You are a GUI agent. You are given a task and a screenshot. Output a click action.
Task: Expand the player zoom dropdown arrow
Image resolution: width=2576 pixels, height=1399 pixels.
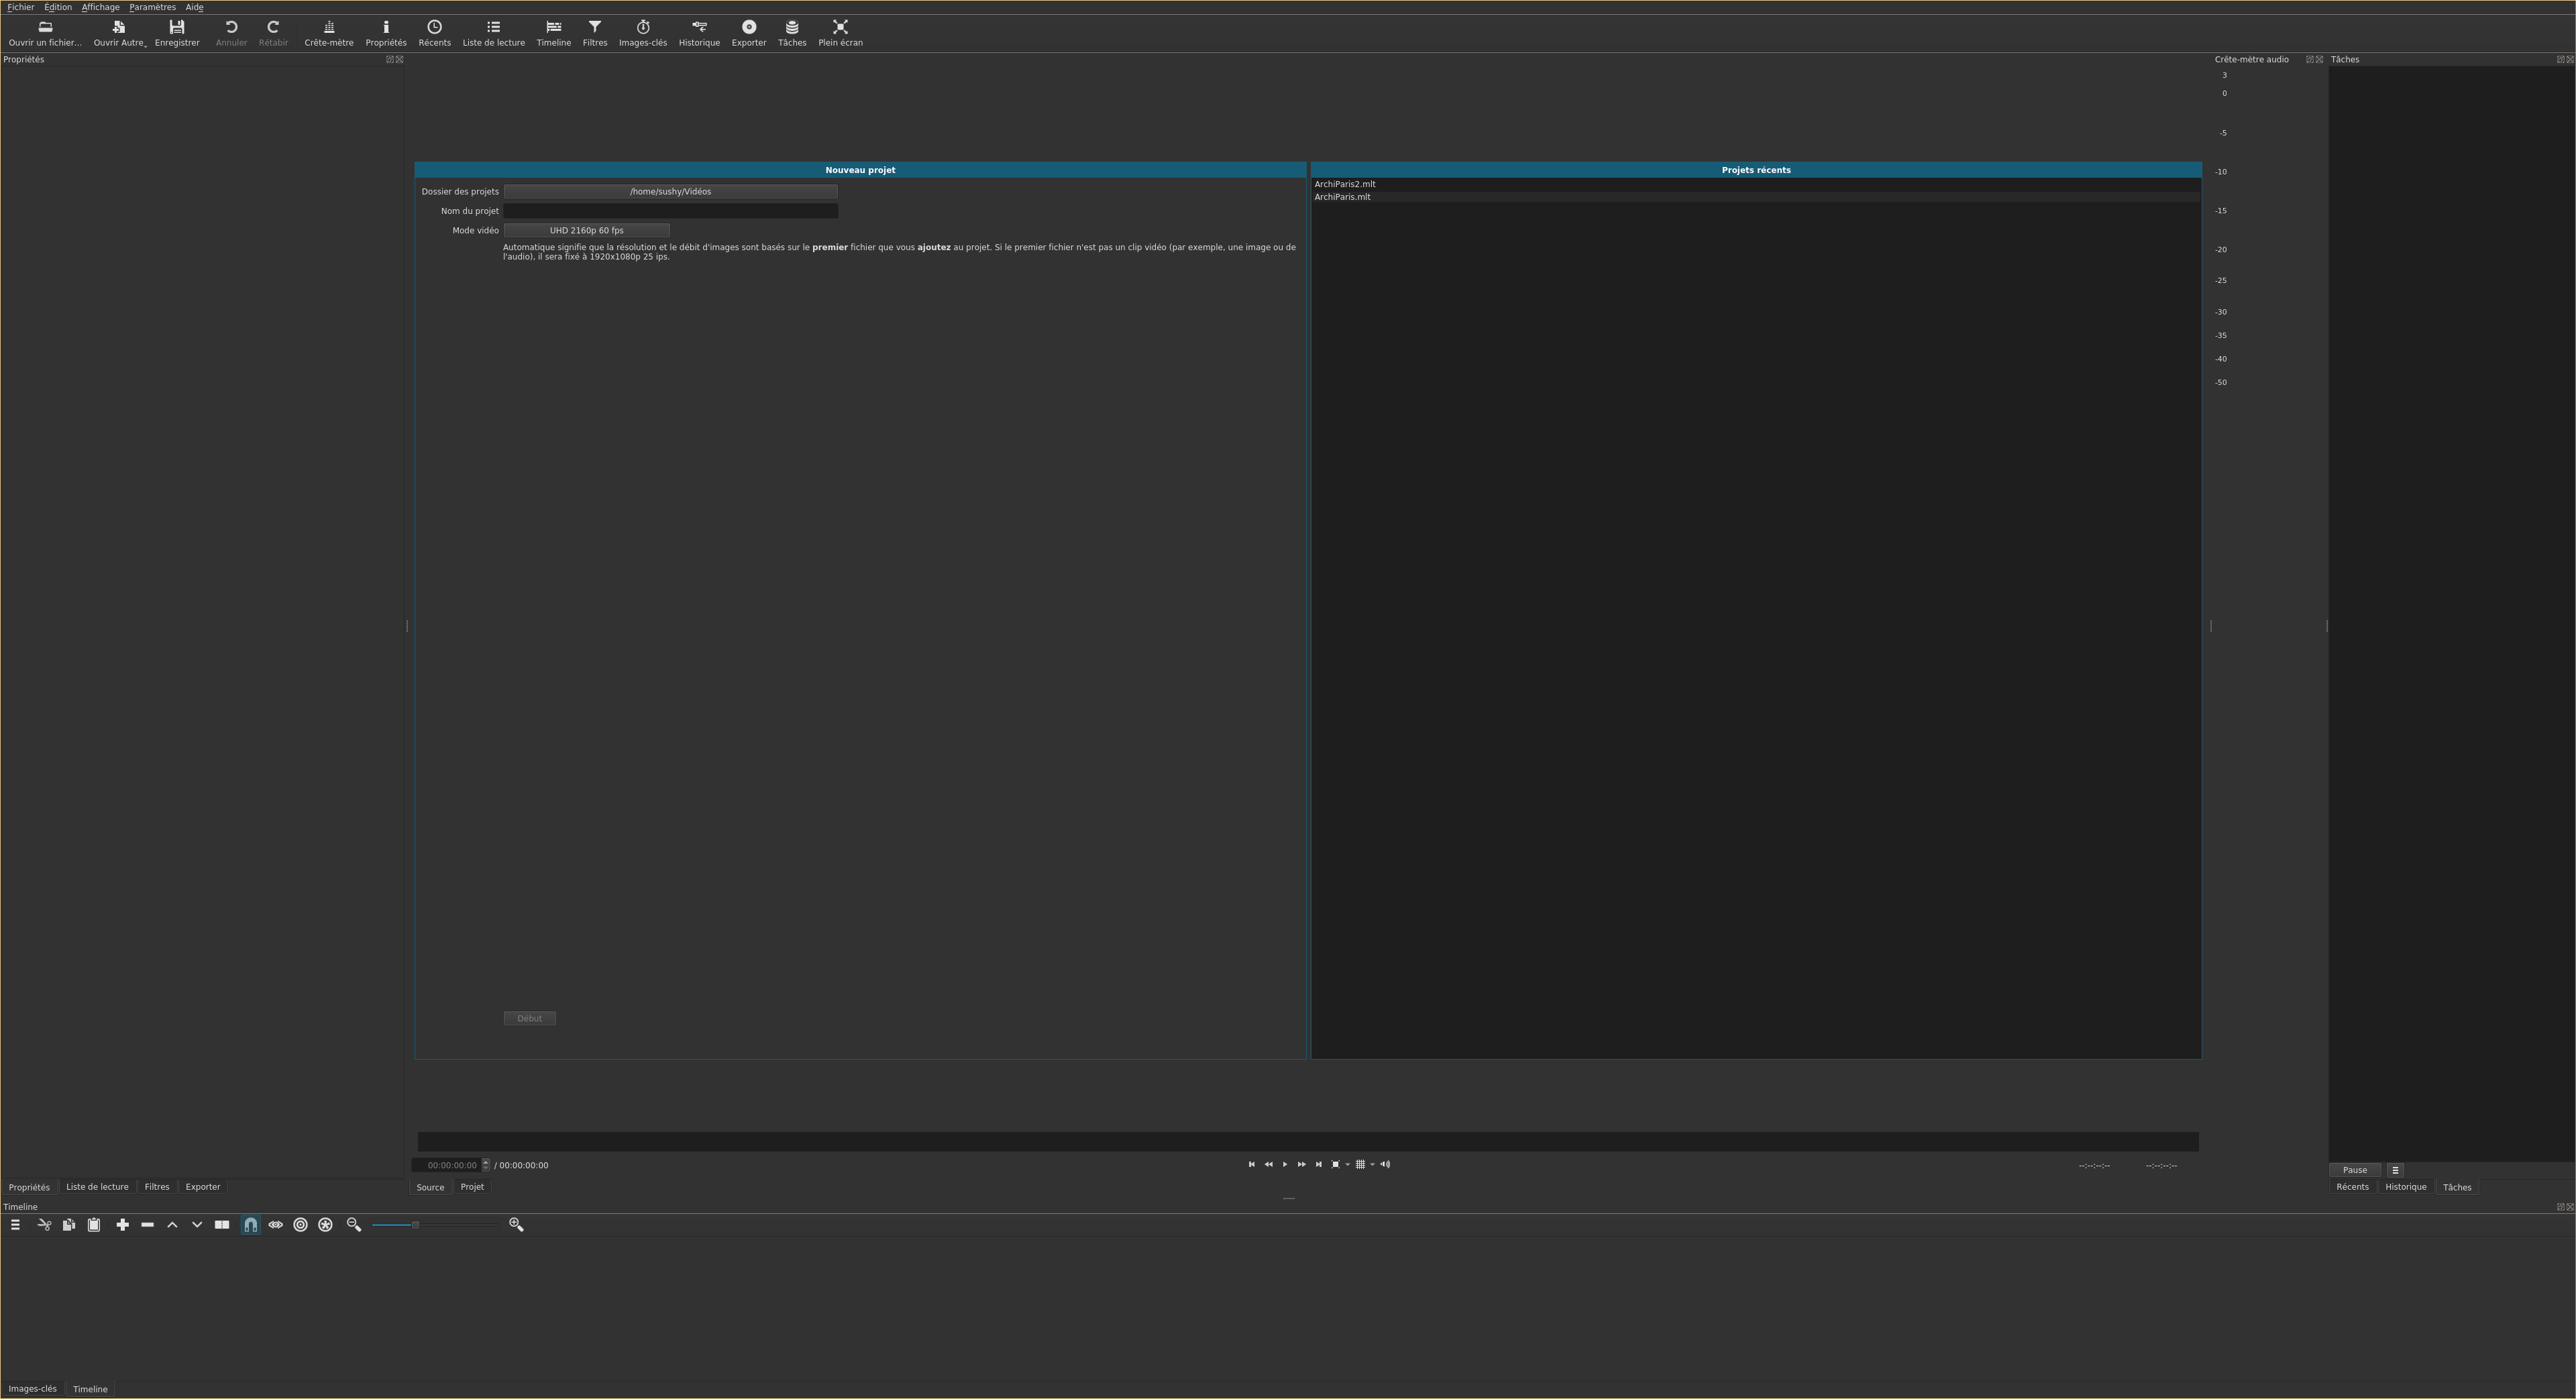(1348, 1165)
